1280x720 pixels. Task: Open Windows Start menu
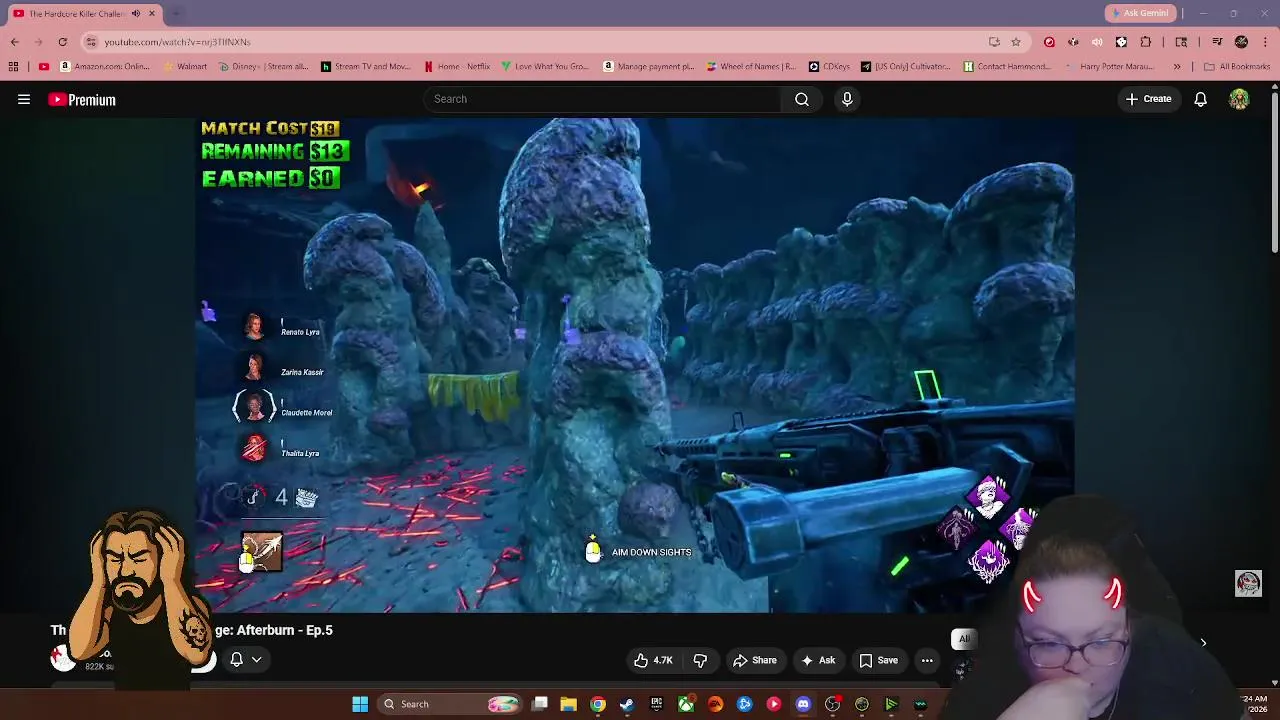click(x=360, y=704)
